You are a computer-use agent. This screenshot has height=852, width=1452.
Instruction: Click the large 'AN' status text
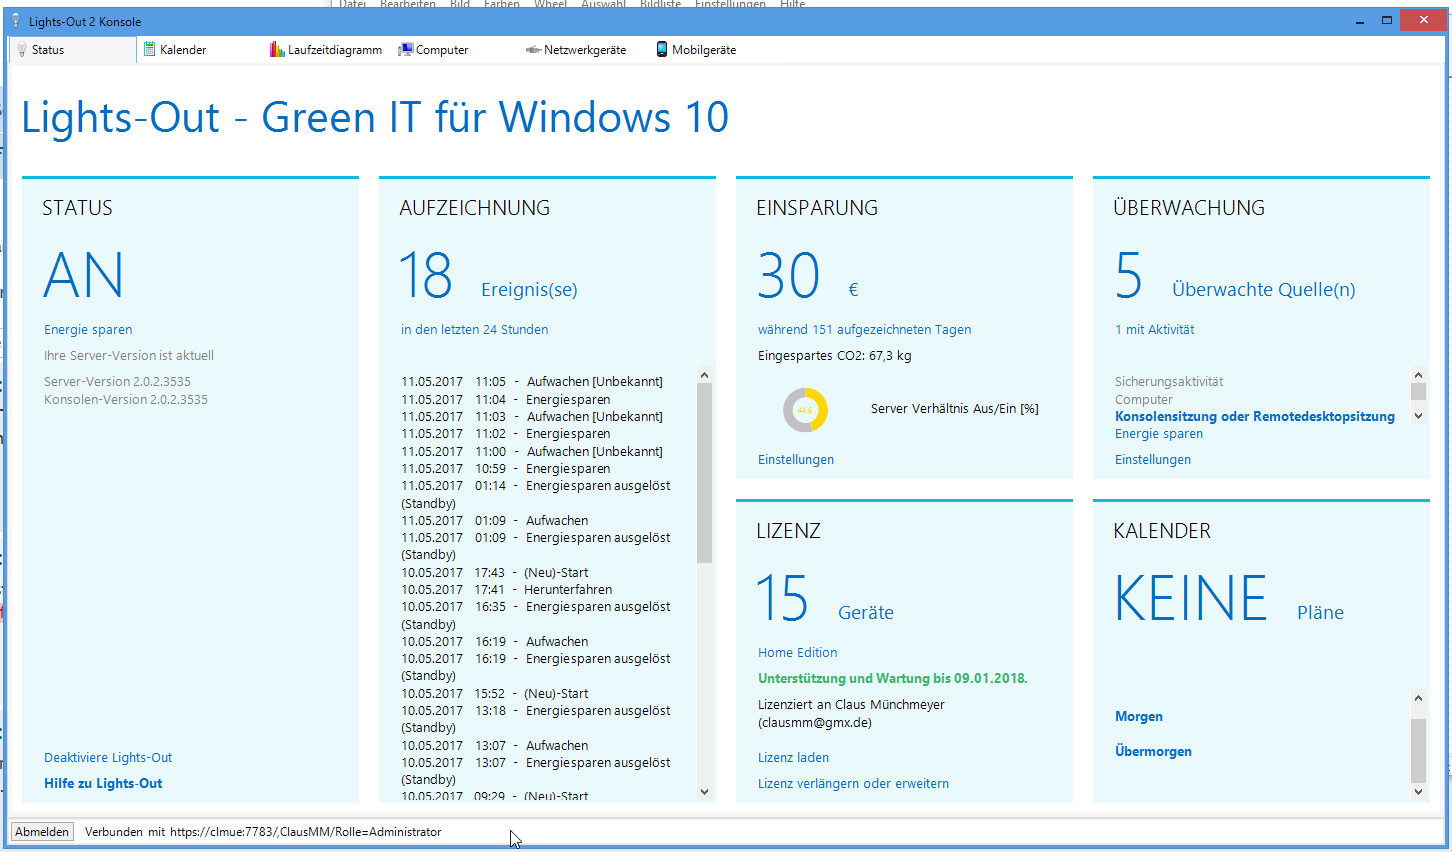point(84,276)
